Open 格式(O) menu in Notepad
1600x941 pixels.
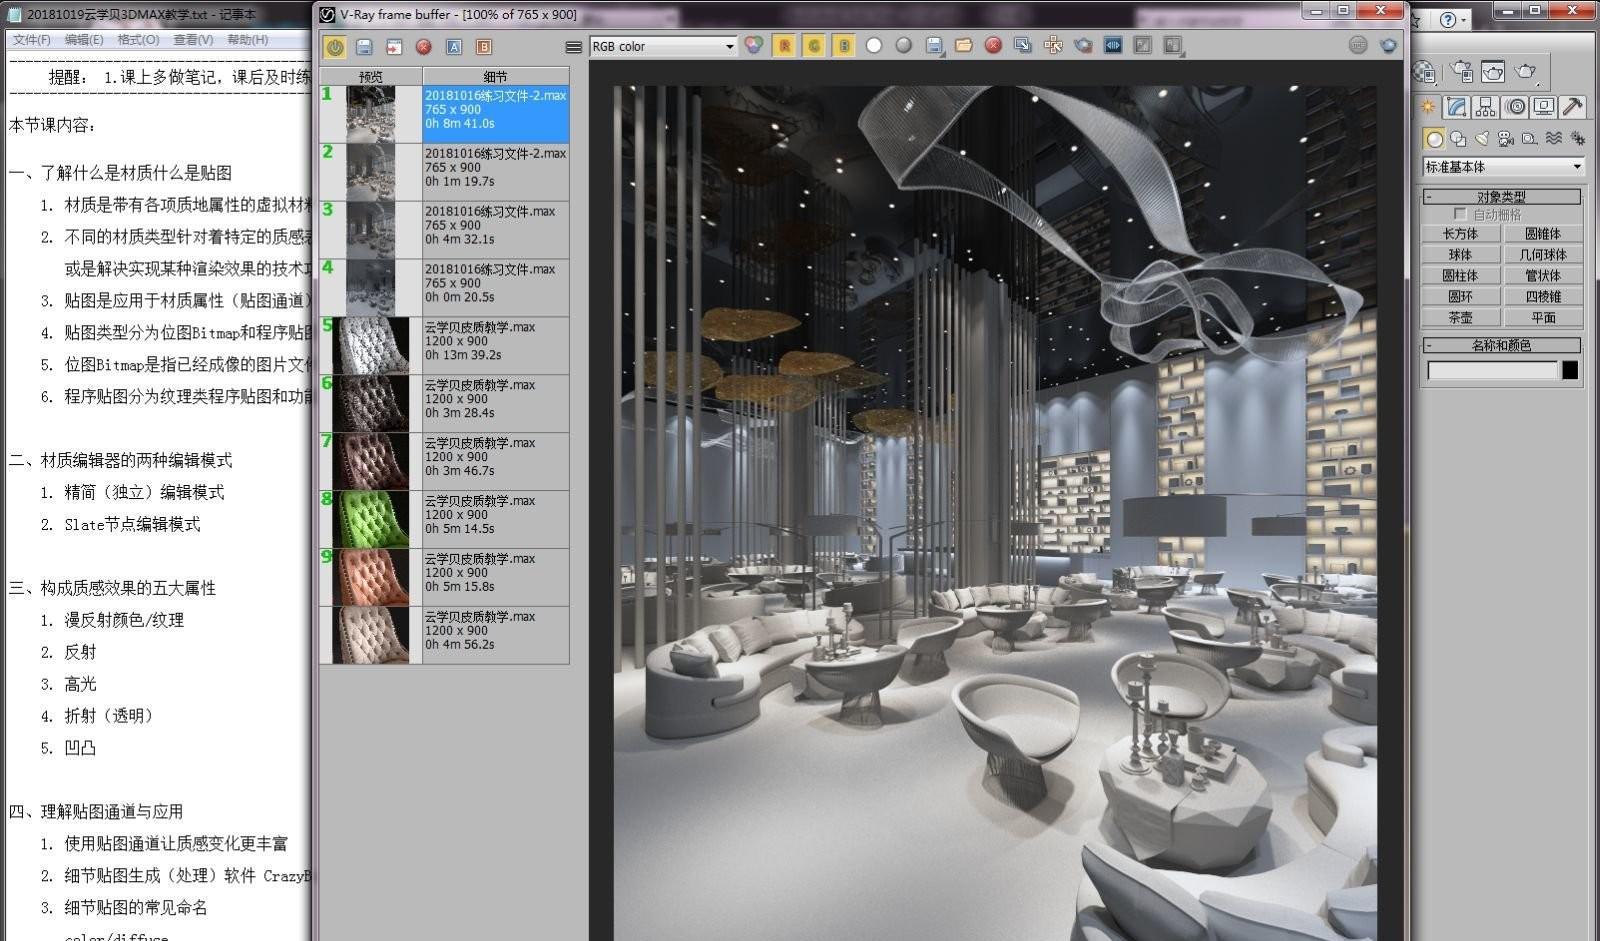click(138, 40)
